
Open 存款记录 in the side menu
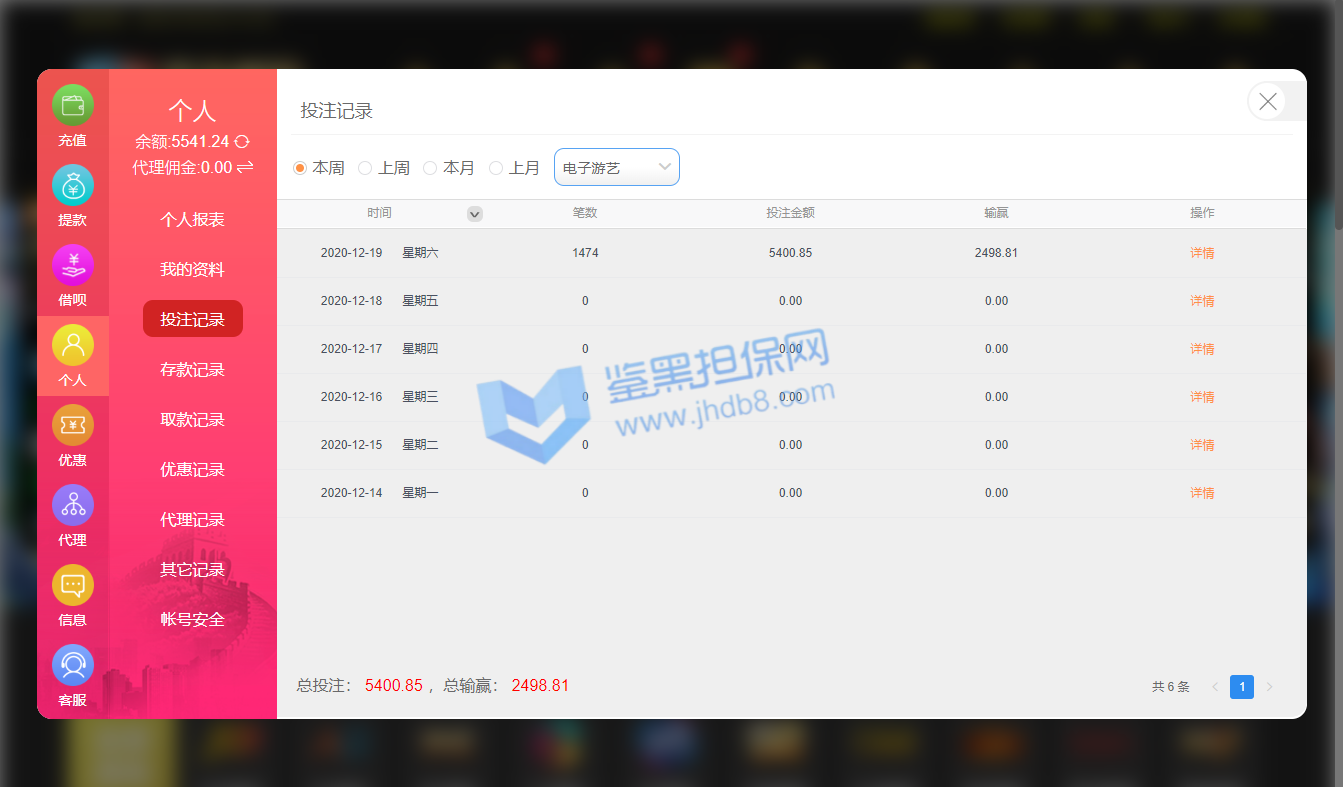pyautogui.click(x=192, y=370)
